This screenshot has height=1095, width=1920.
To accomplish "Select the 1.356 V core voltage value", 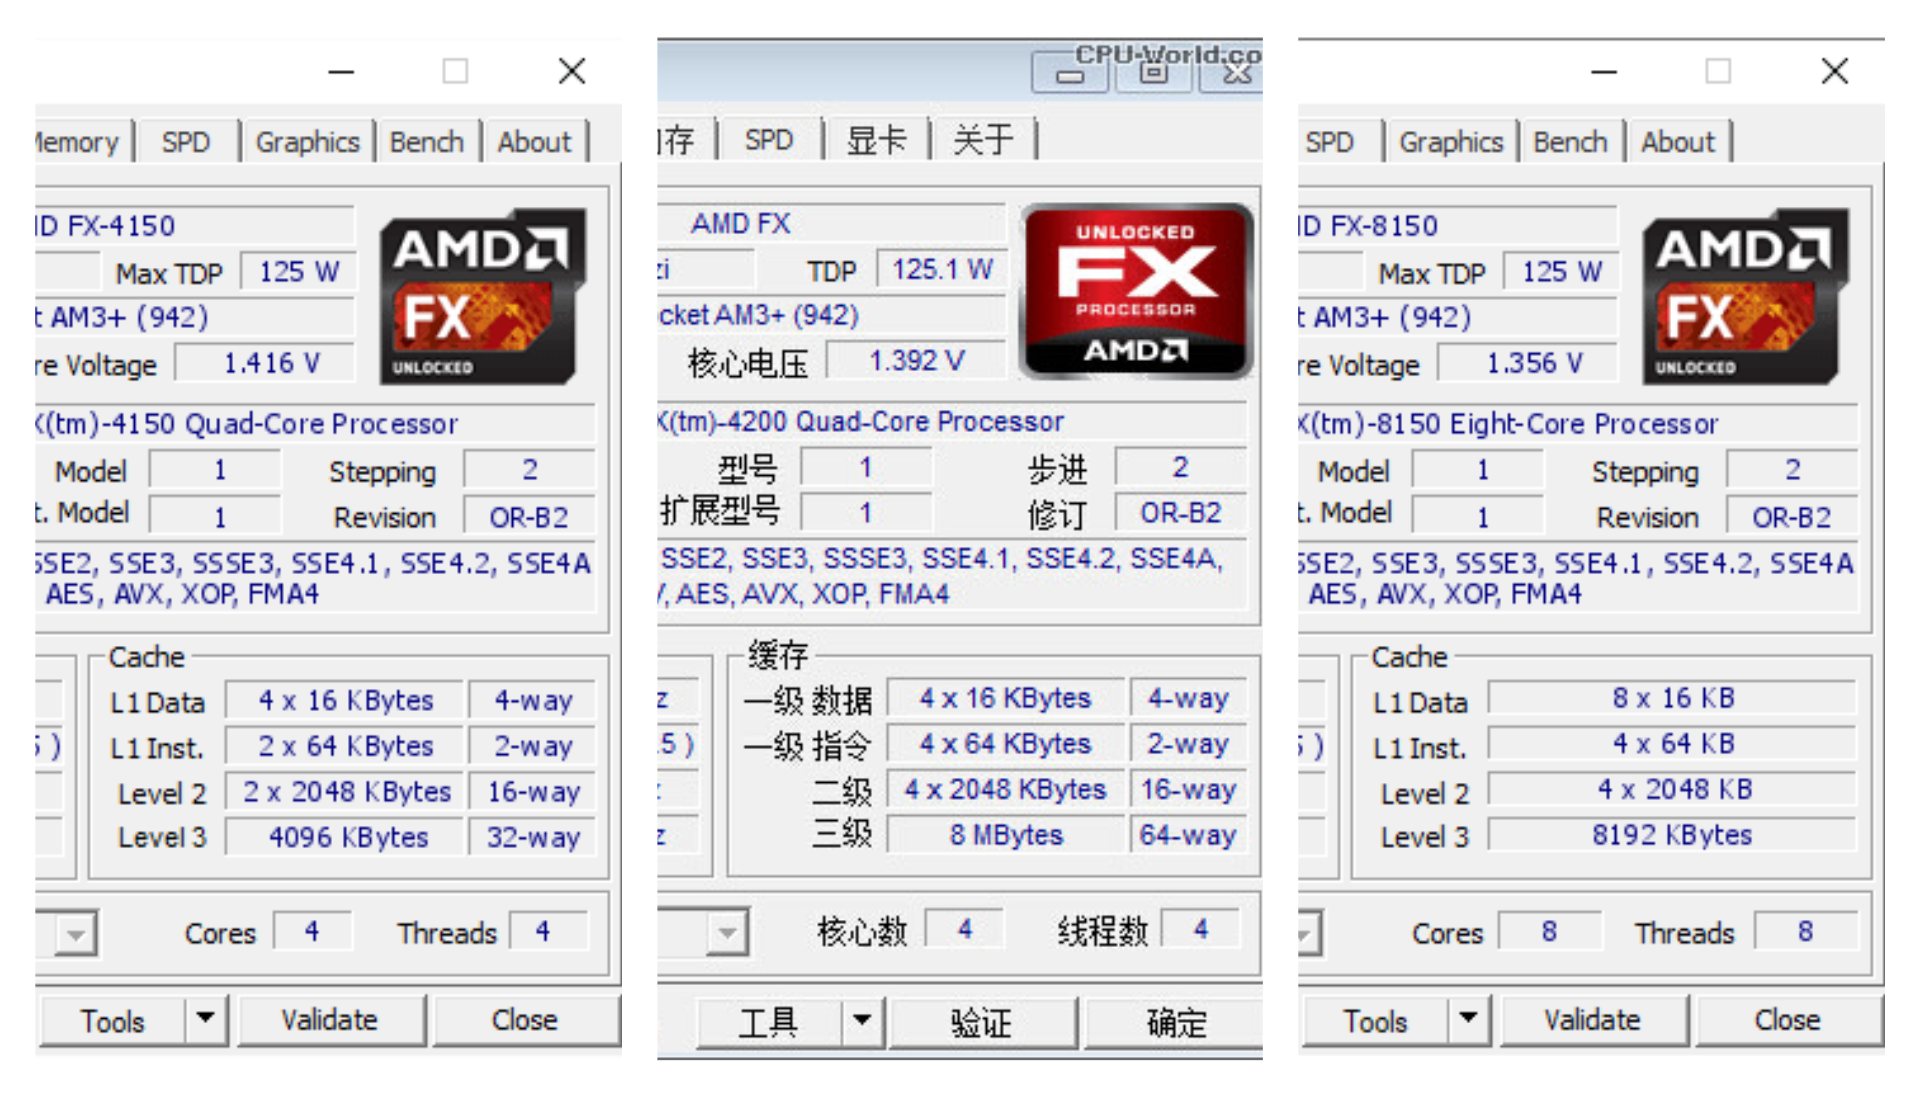I will [x=1529, y=363].
